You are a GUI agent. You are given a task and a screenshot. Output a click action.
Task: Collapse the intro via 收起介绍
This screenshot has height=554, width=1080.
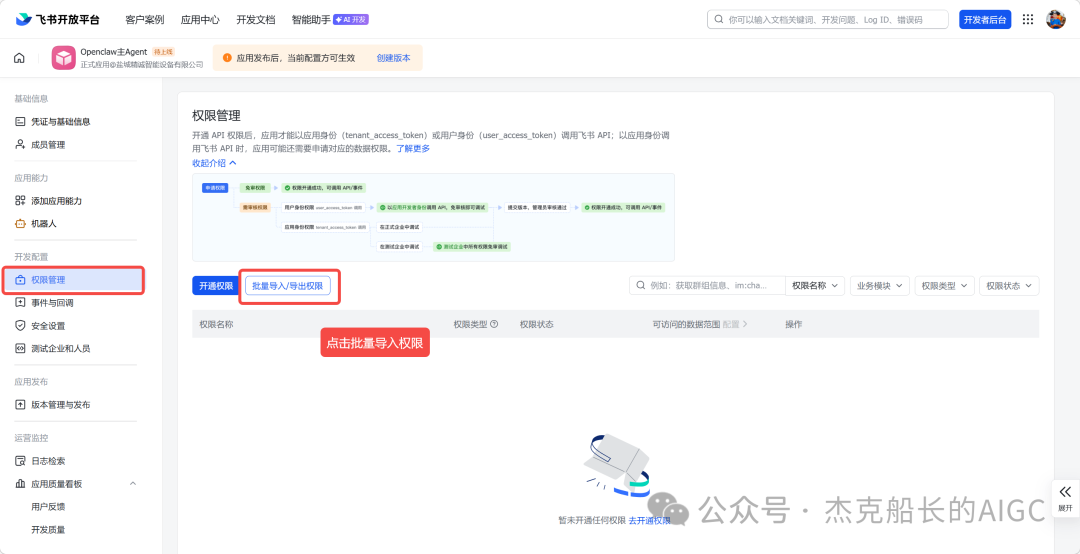pos(214,163)
